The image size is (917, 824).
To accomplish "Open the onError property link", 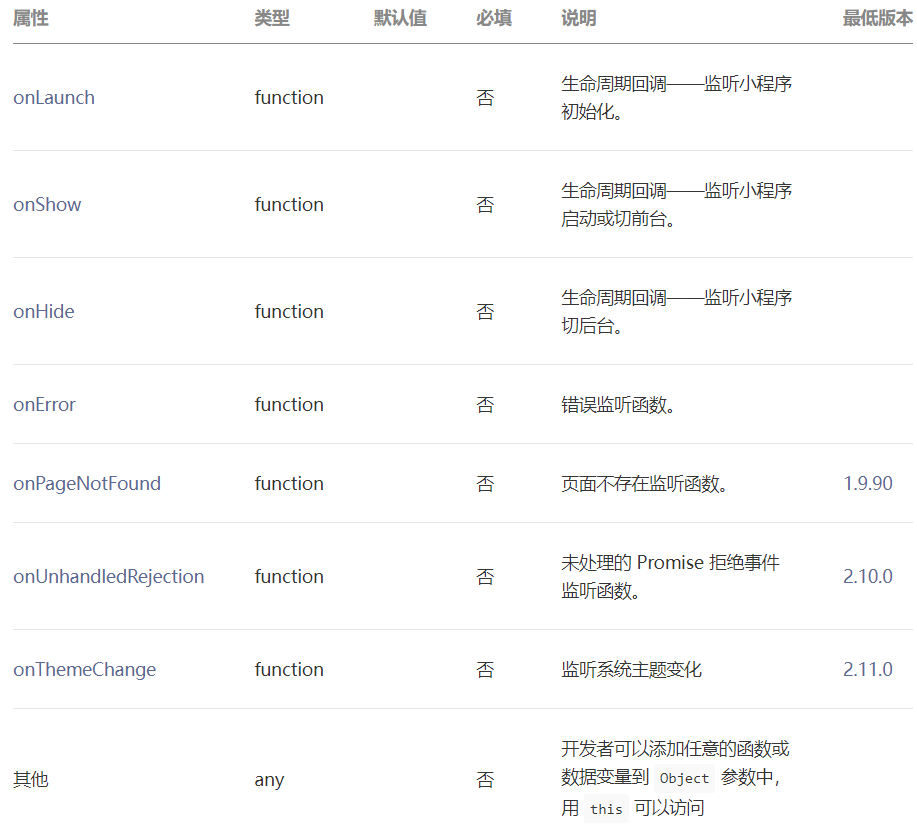I will click(44, 404).
